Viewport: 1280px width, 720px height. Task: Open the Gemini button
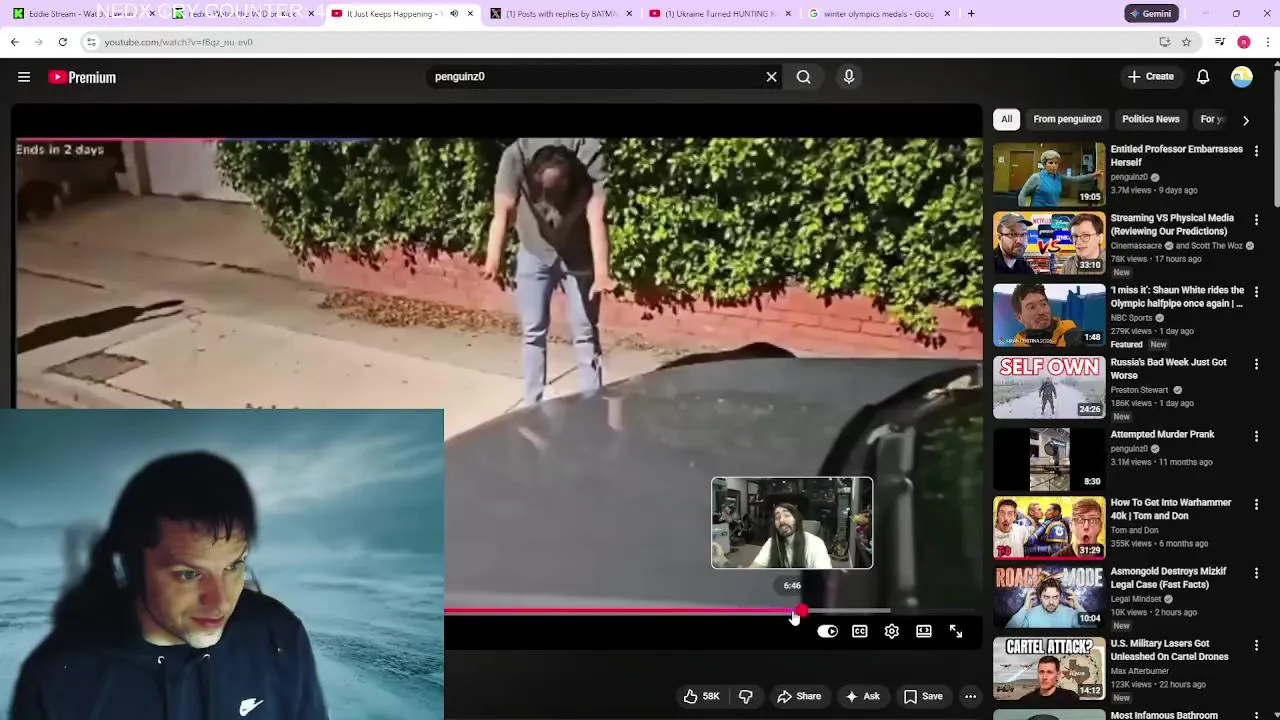click(1150, 14)
